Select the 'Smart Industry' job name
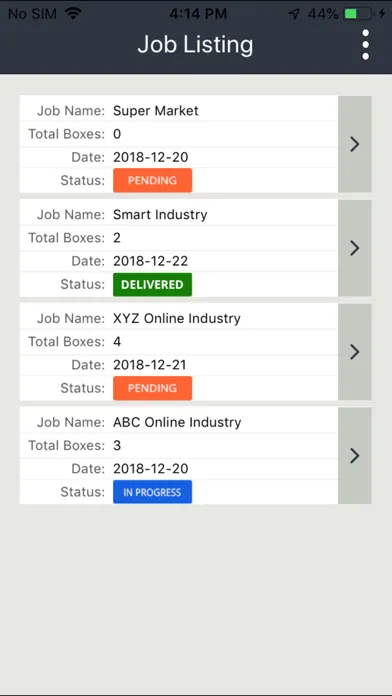Viewport: 392px width, 696px height. pyautogui.click(x=160, y=215)
